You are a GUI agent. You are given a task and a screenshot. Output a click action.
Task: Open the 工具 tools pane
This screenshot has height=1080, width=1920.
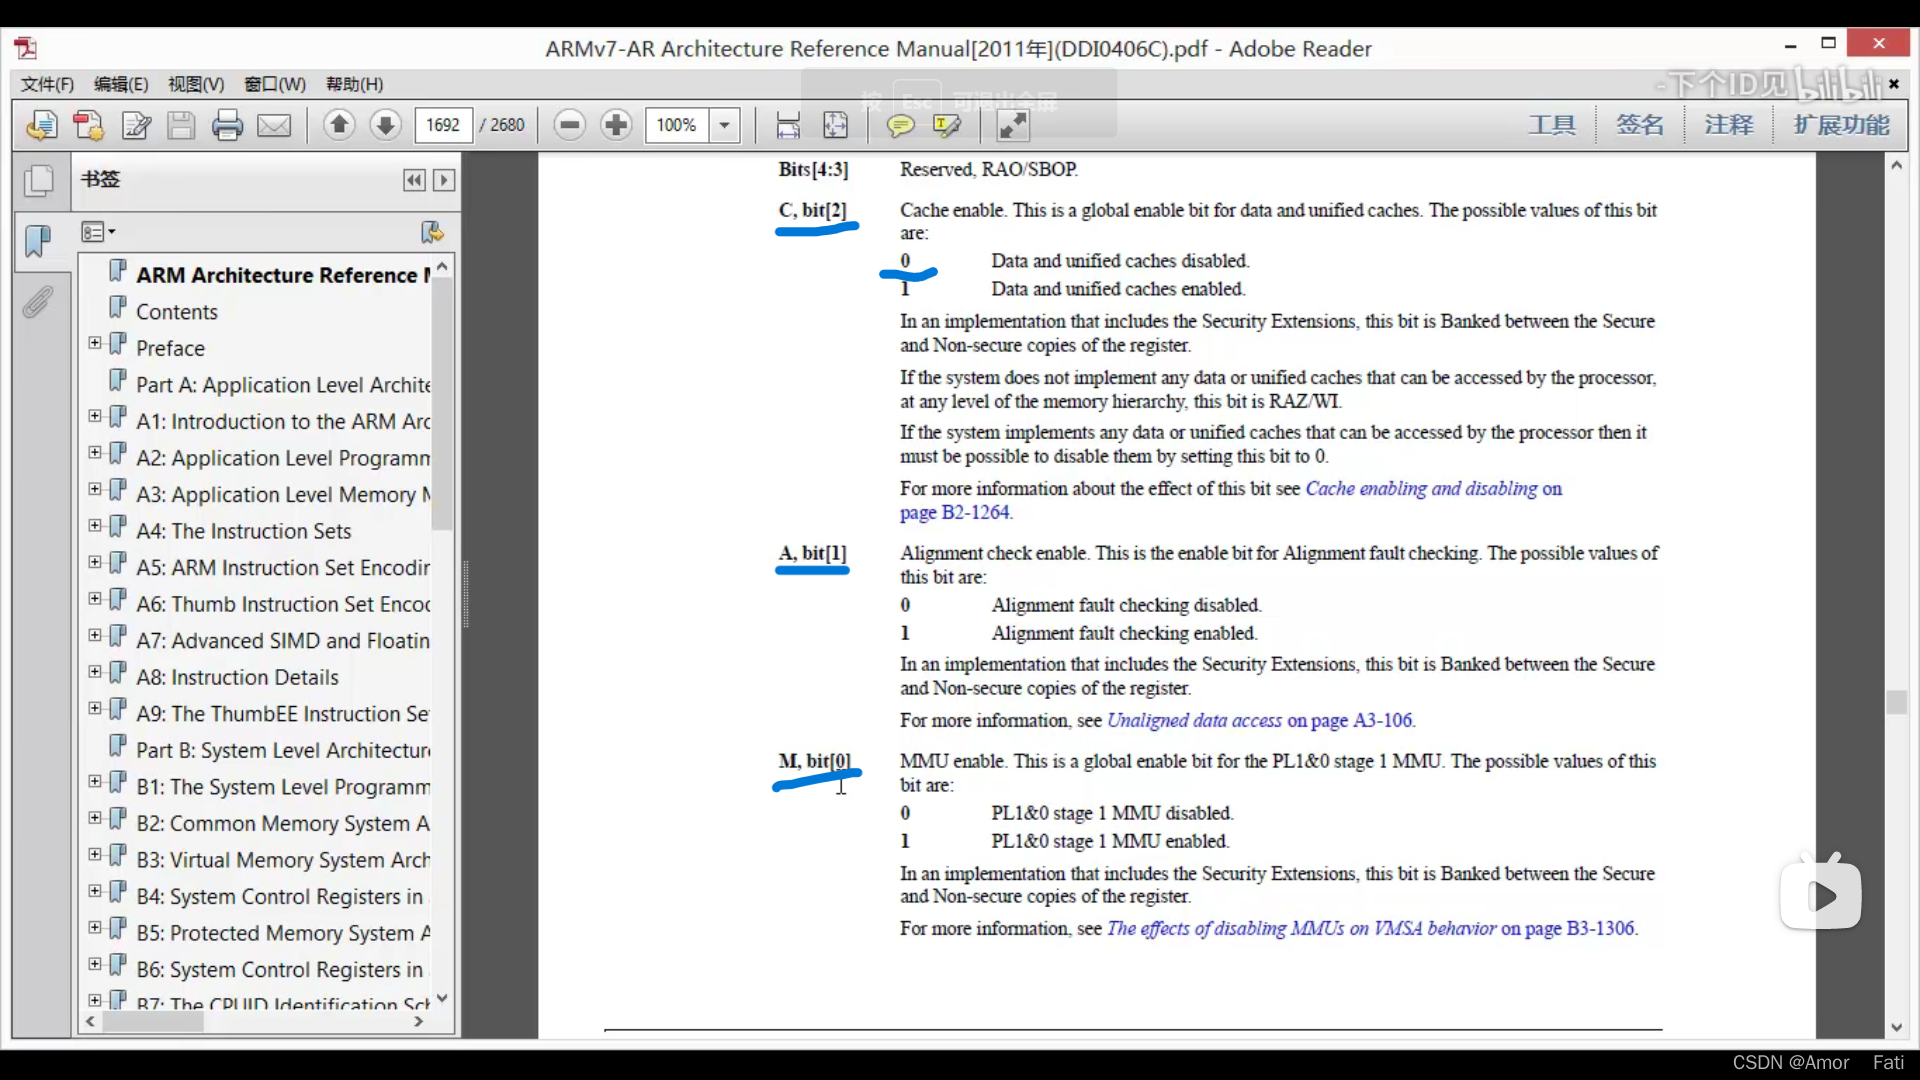click(1552, 125)
